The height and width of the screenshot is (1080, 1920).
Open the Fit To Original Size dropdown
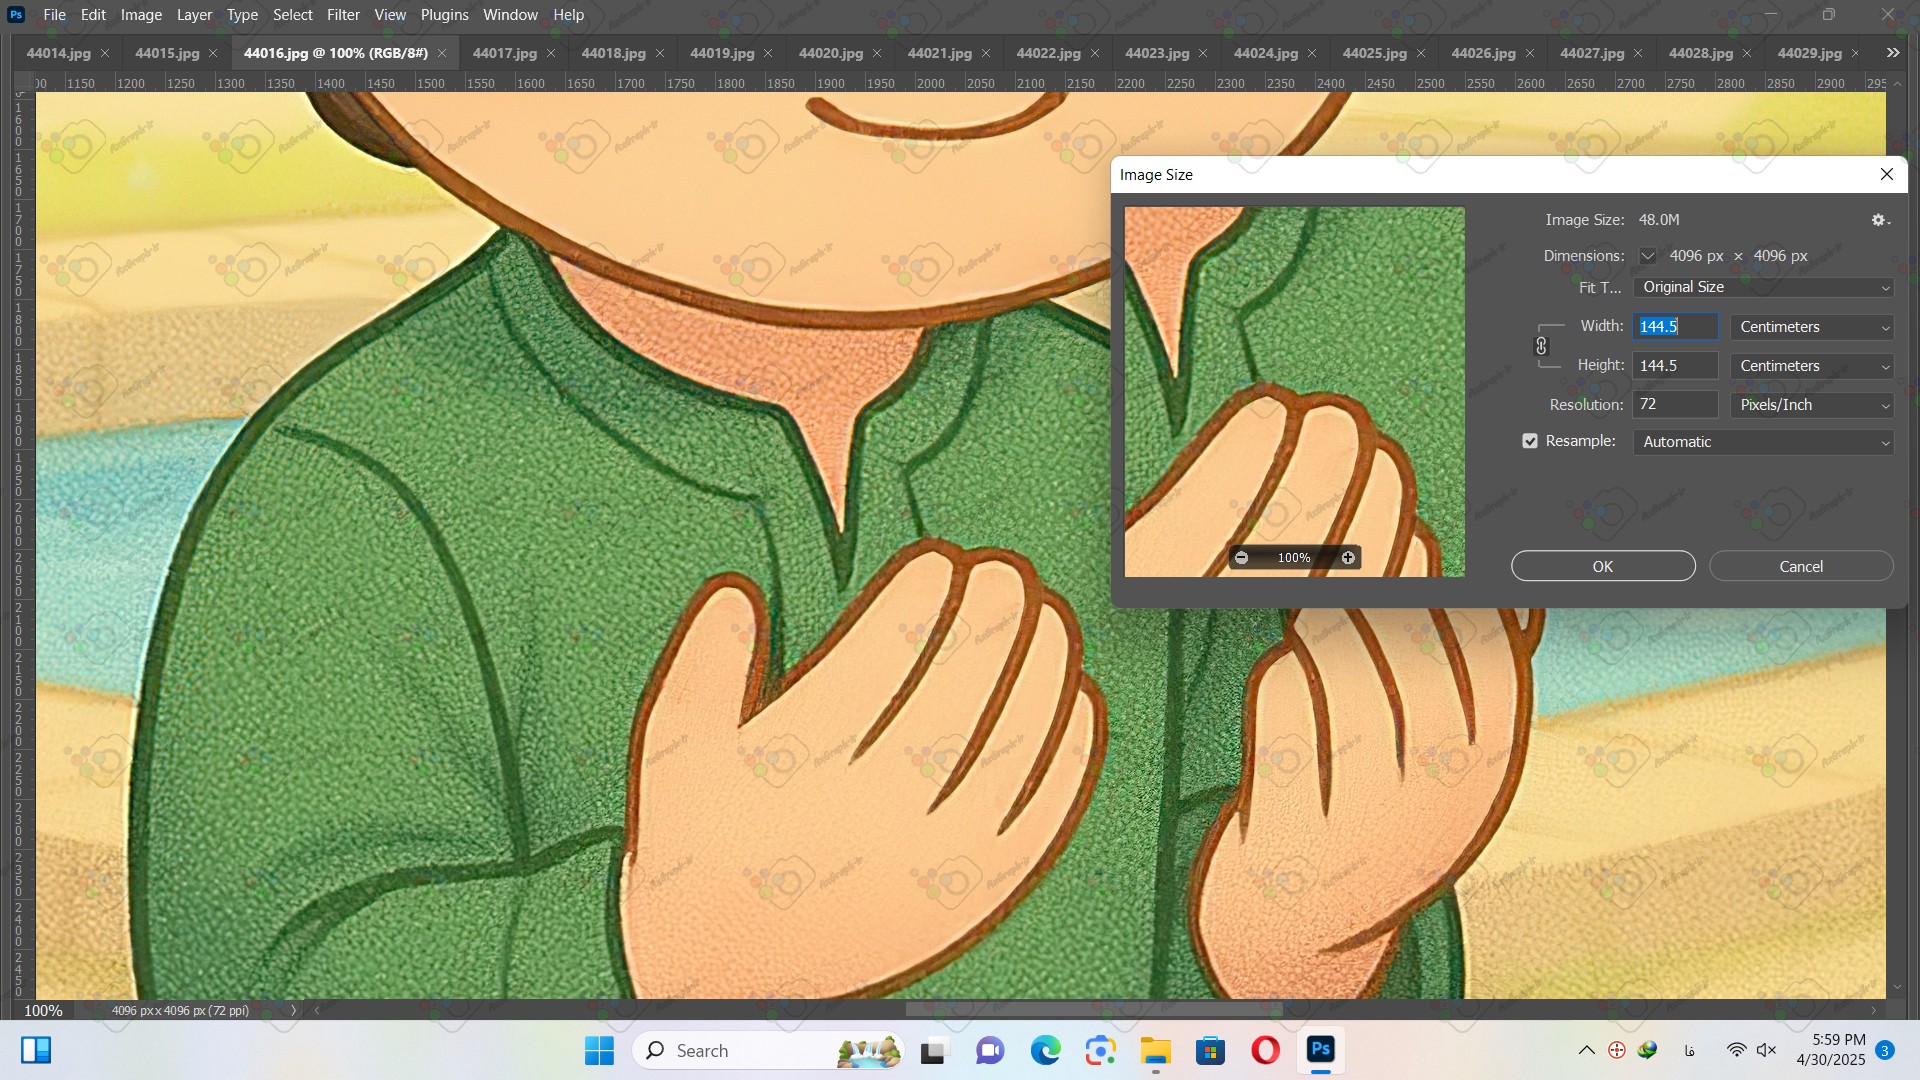point(1764,287)
